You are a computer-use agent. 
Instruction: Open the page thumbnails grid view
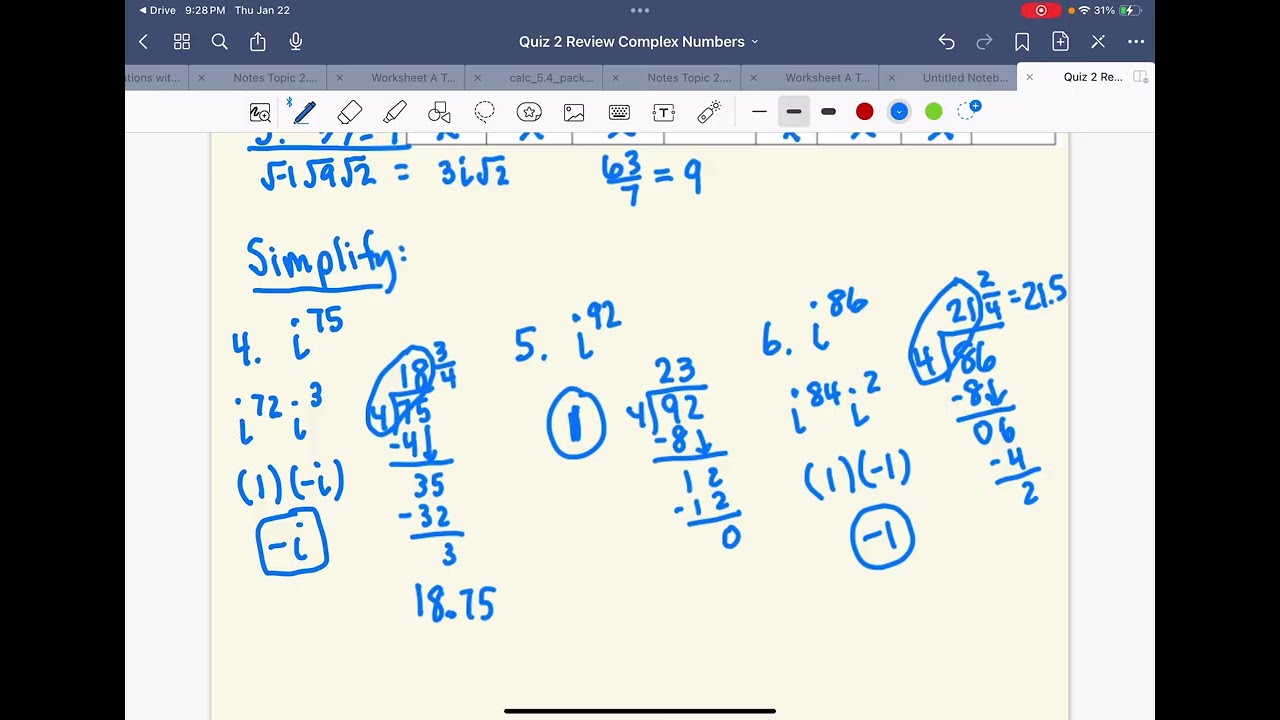point(182,42)
